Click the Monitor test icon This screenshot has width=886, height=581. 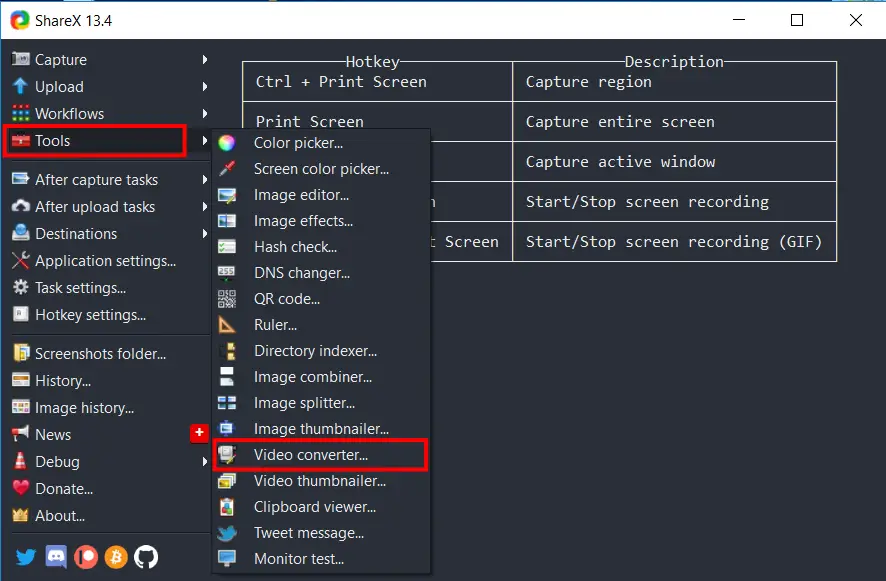coord(227,559)
